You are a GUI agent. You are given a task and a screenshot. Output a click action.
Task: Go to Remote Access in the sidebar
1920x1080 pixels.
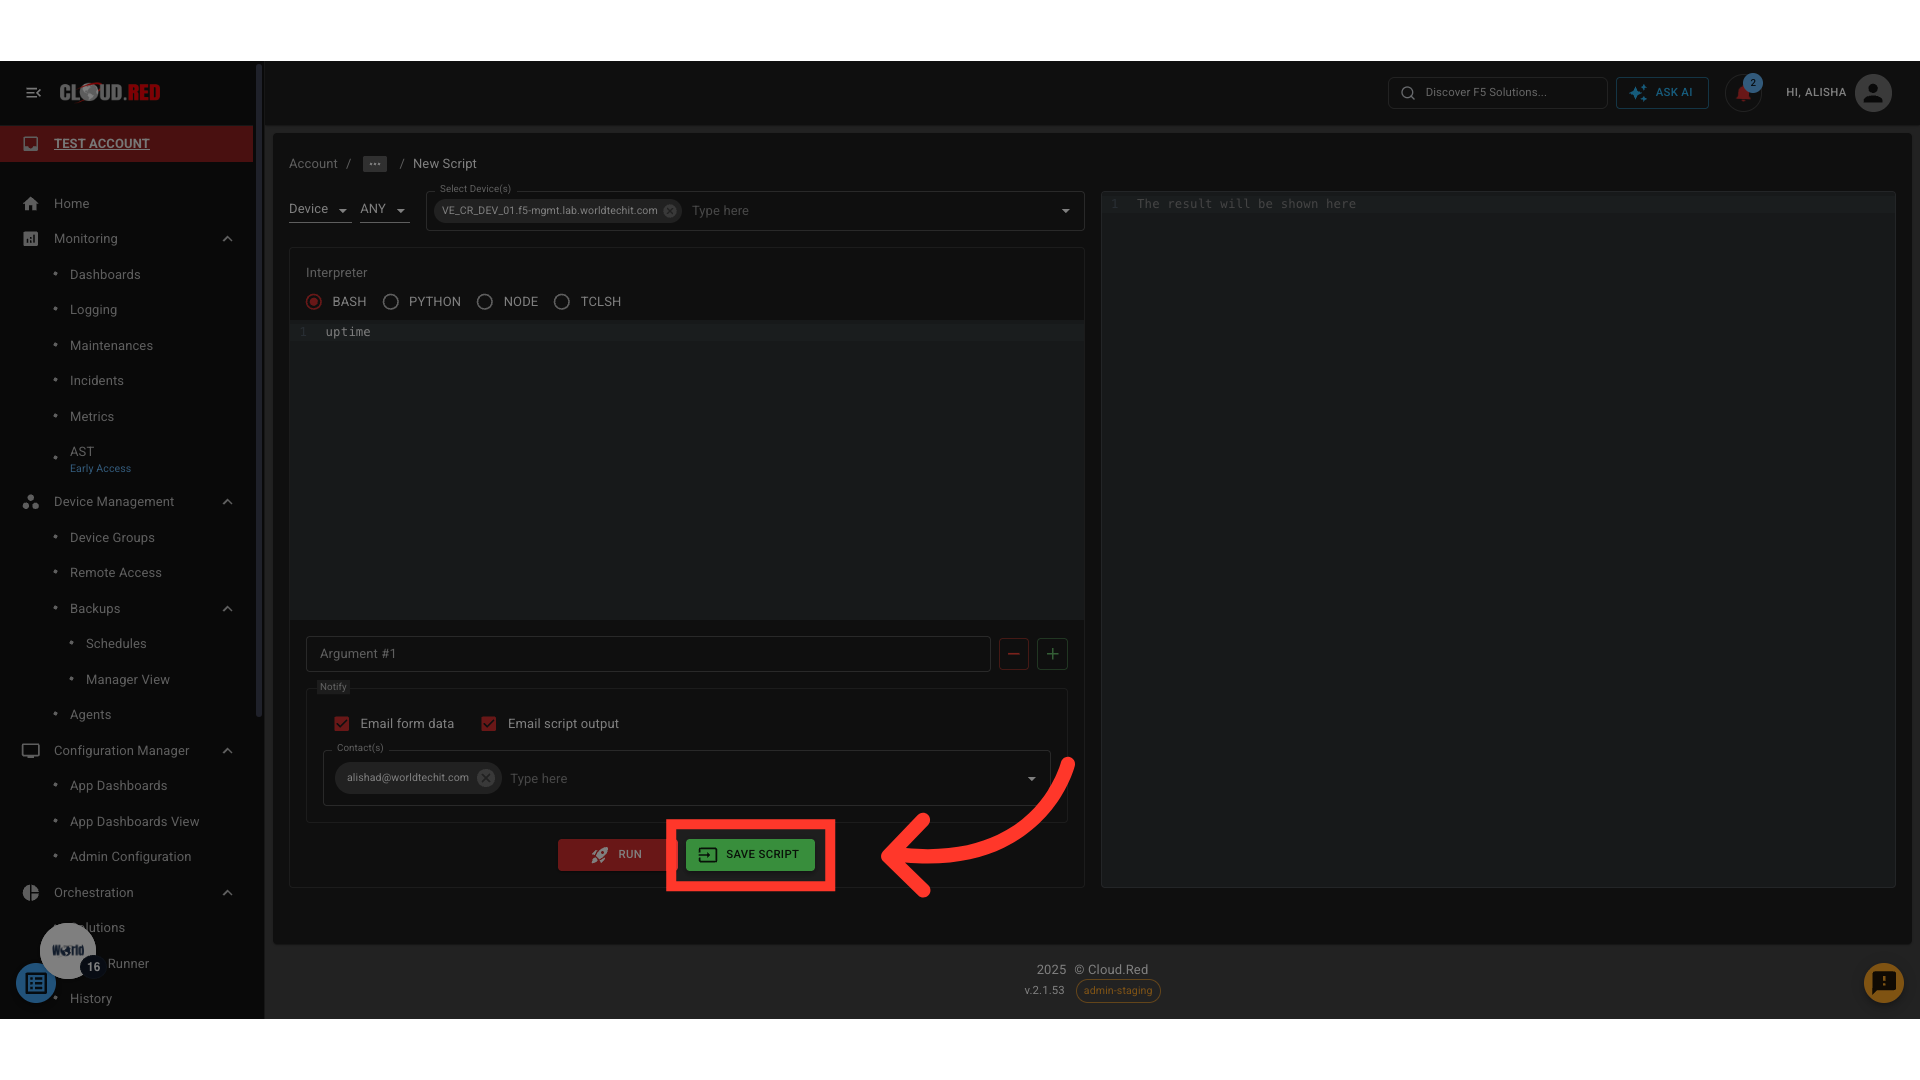click(115, 573)
